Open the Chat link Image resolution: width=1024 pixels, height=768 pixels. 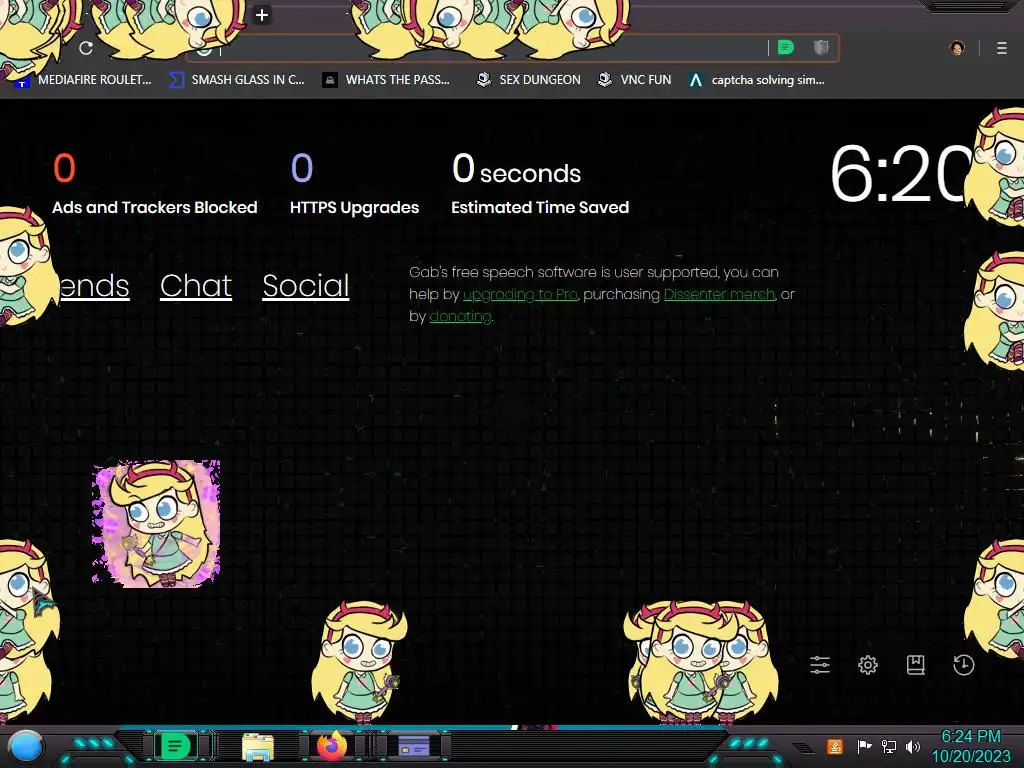196,286
